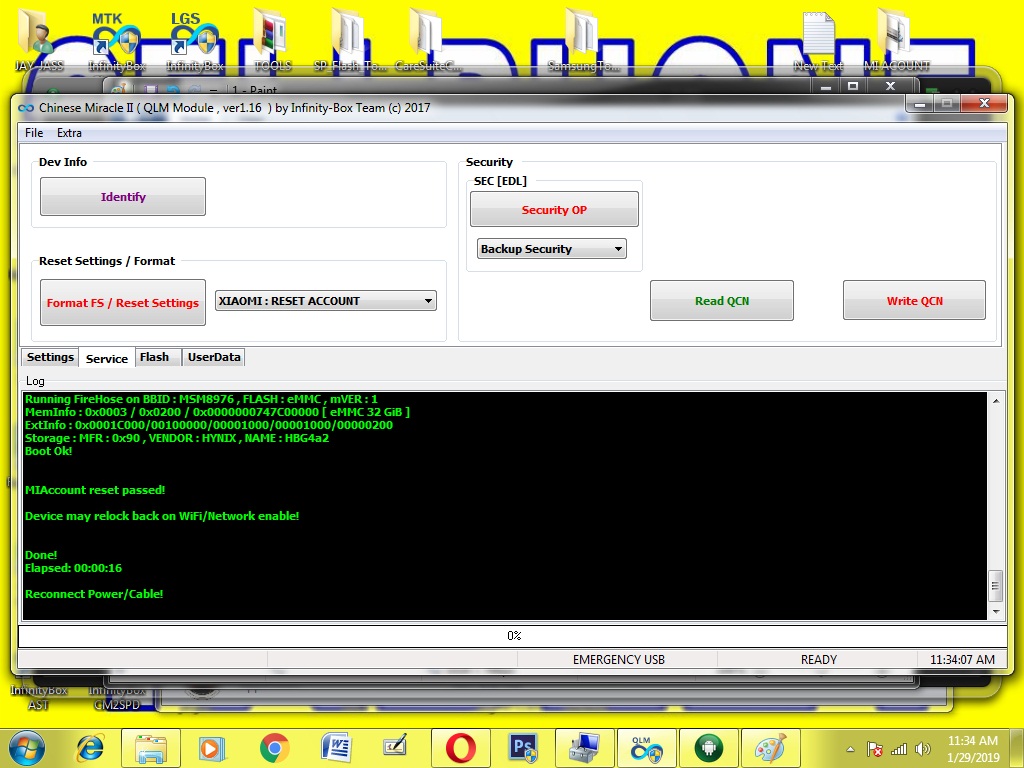Open the MTK InfinityBox desktop shortcut
This screenshot has width=1024, height=768.
pos(116,40)
